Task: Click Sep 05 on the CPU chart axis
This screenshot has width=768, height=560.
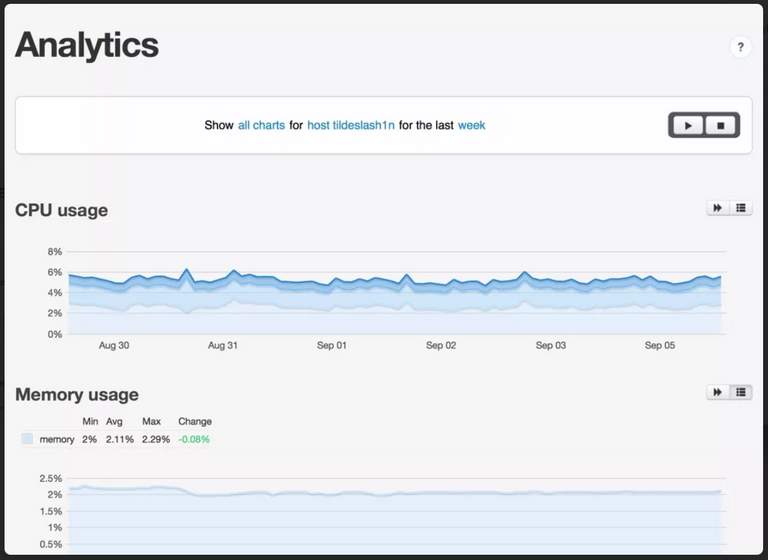Action: coord(659,345)
